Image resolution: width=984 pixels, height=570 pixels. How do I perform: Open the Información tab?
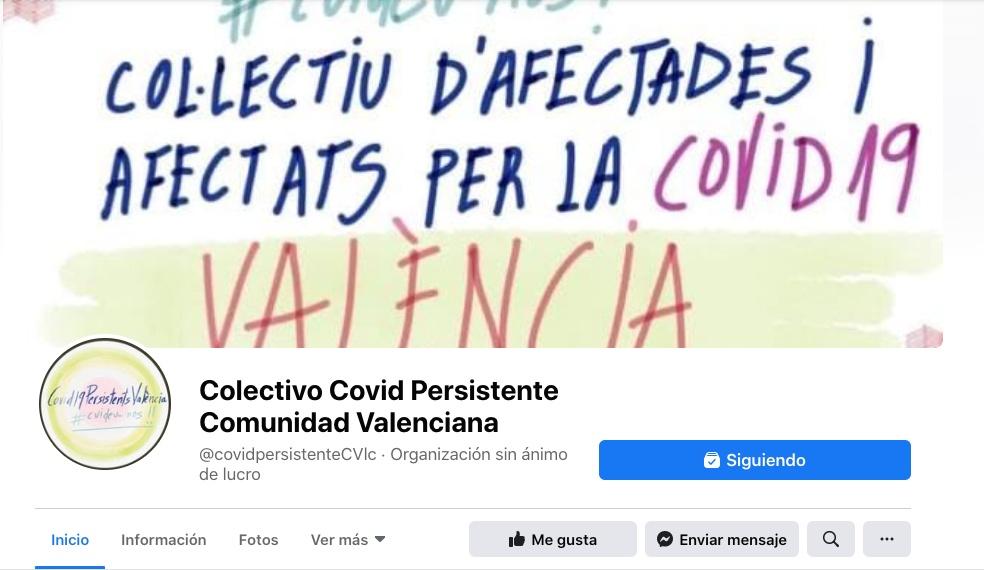pyautogui.click(x=163, y=540)
